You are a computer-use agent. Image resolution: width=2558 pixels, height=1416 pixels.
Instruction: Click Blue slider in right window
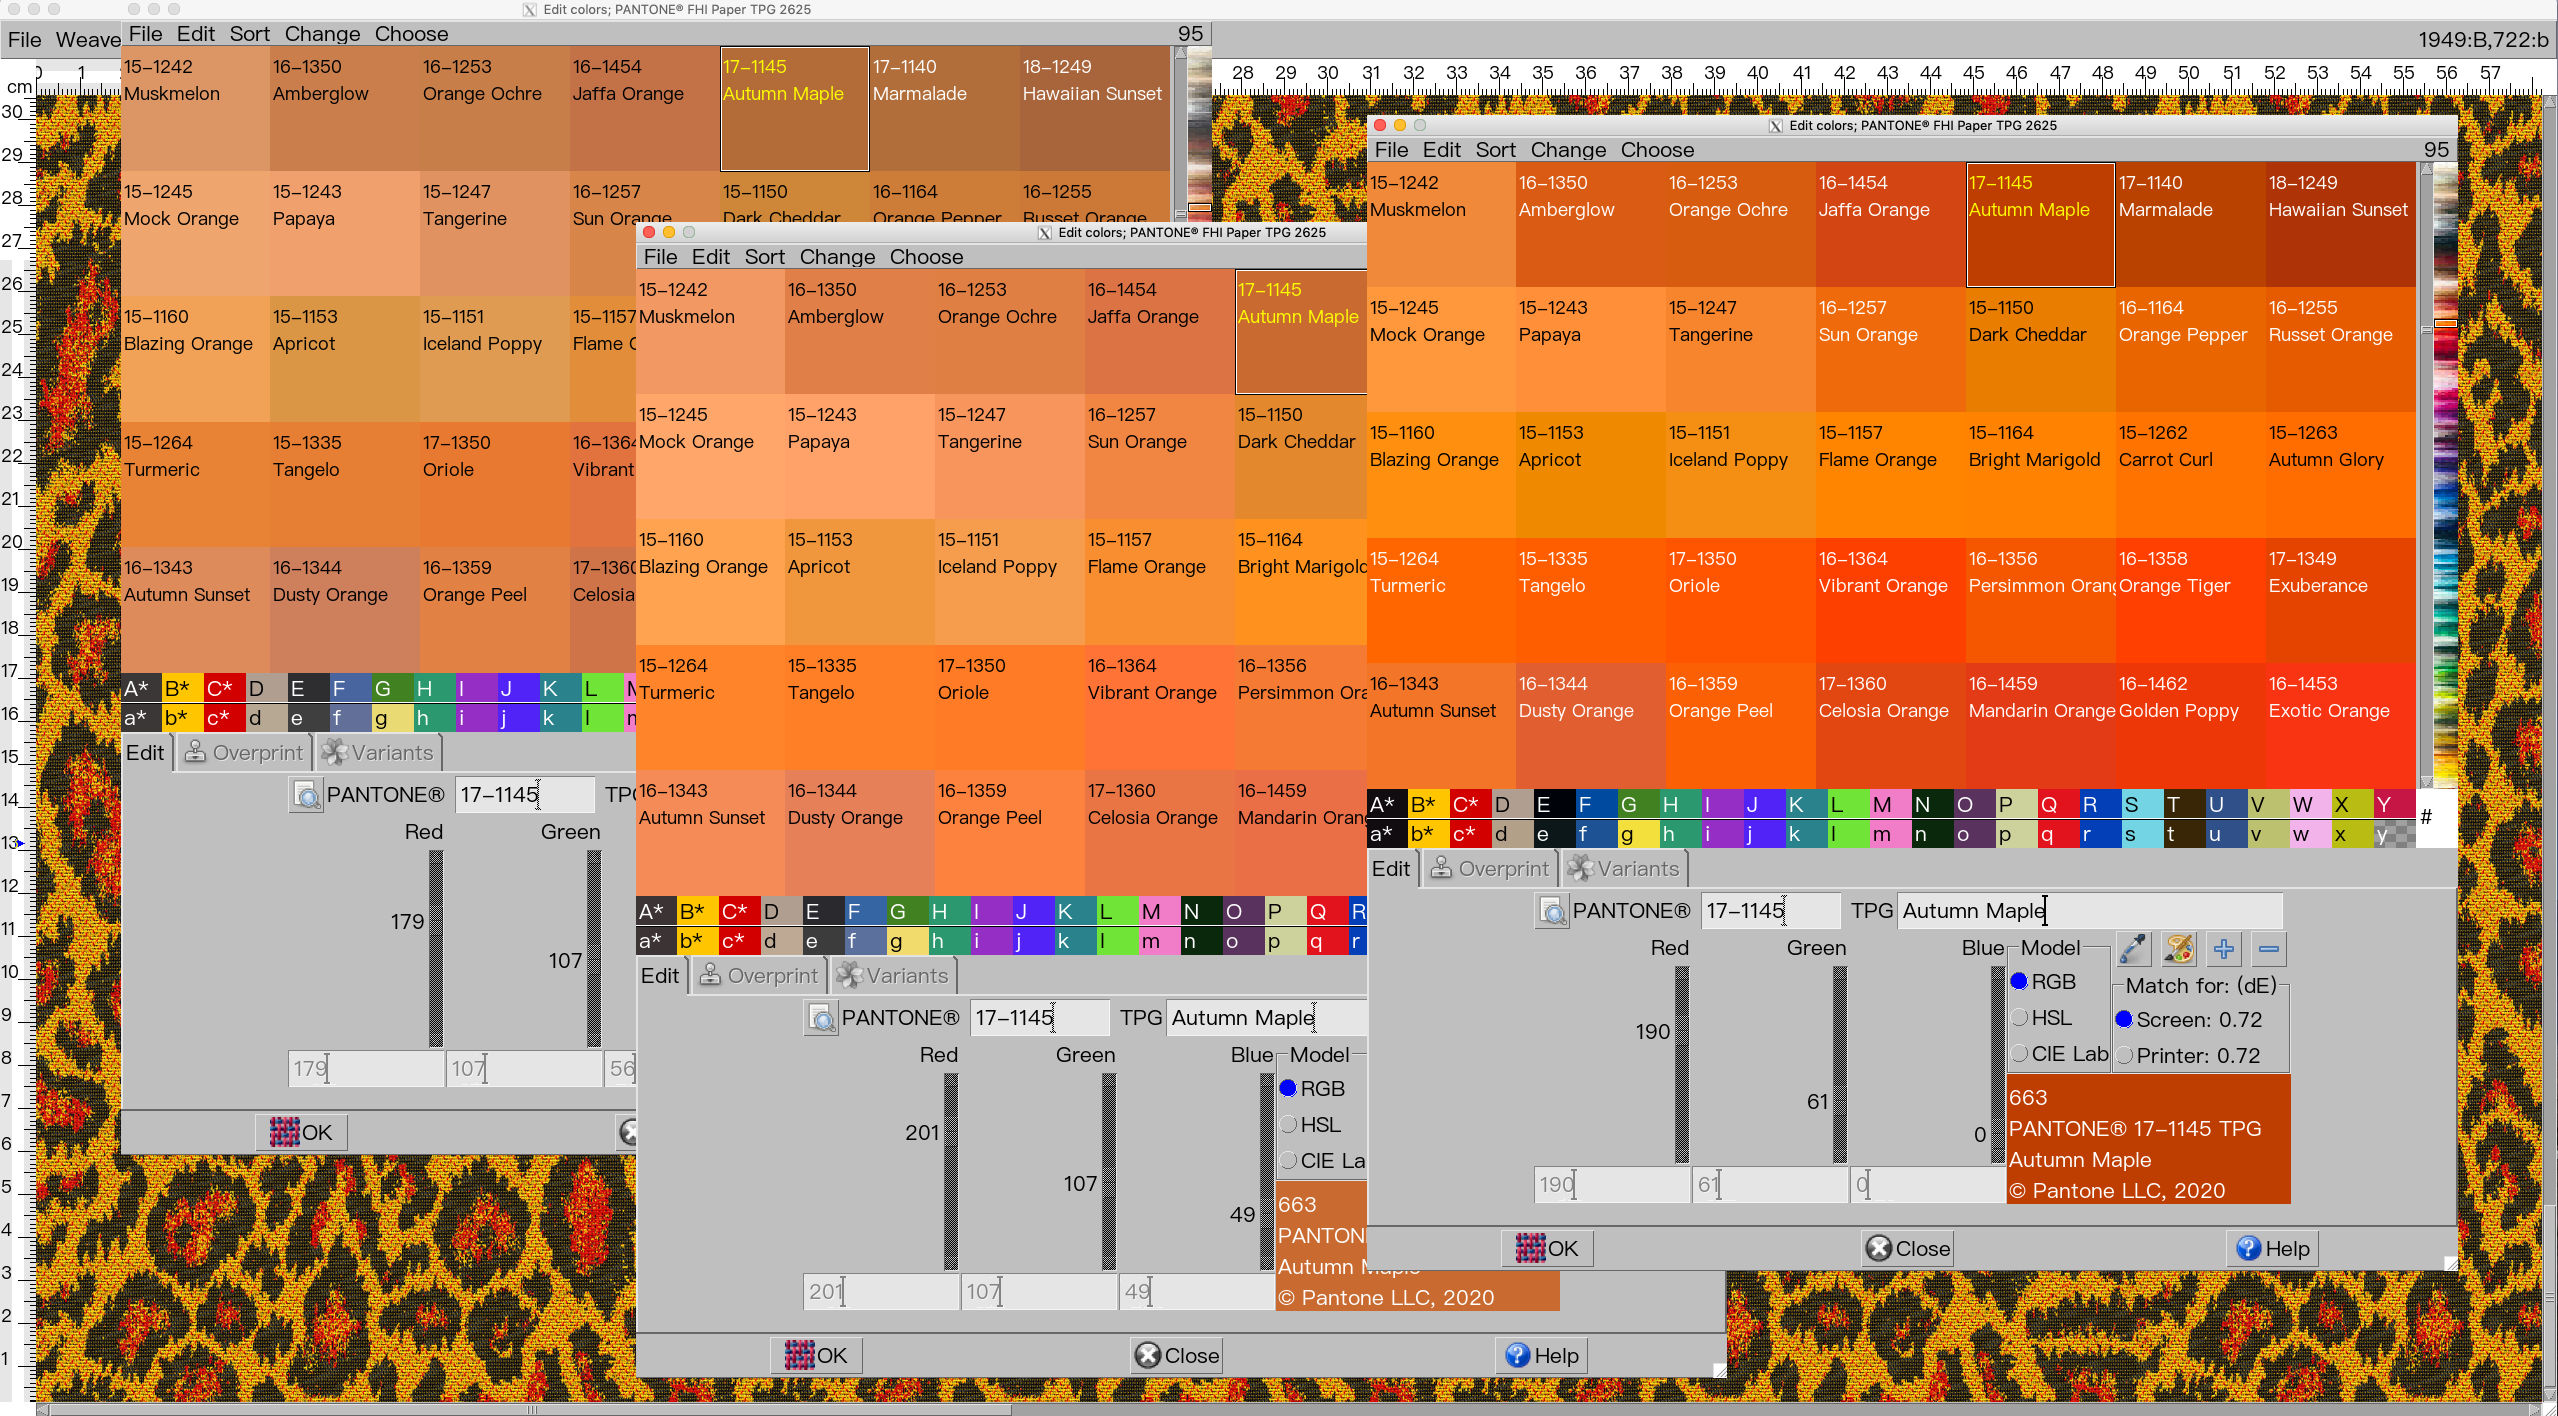pos(1997,1064)
